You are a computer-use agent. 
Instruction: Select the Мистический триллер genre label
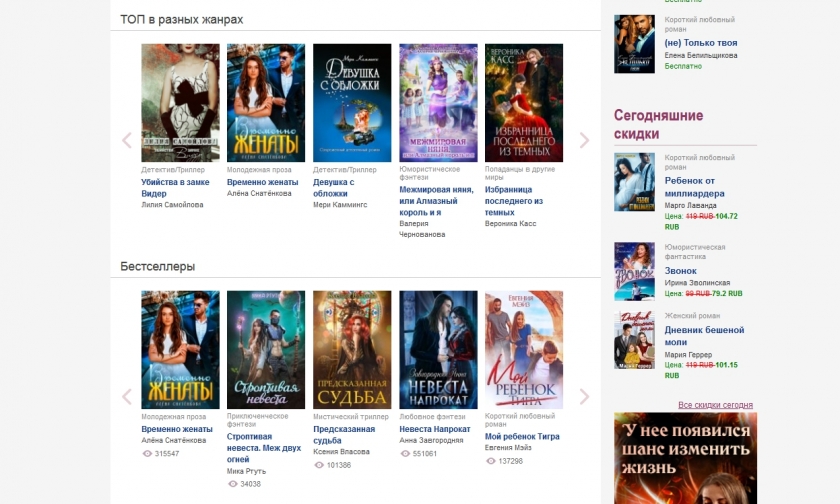pos(351,417)
